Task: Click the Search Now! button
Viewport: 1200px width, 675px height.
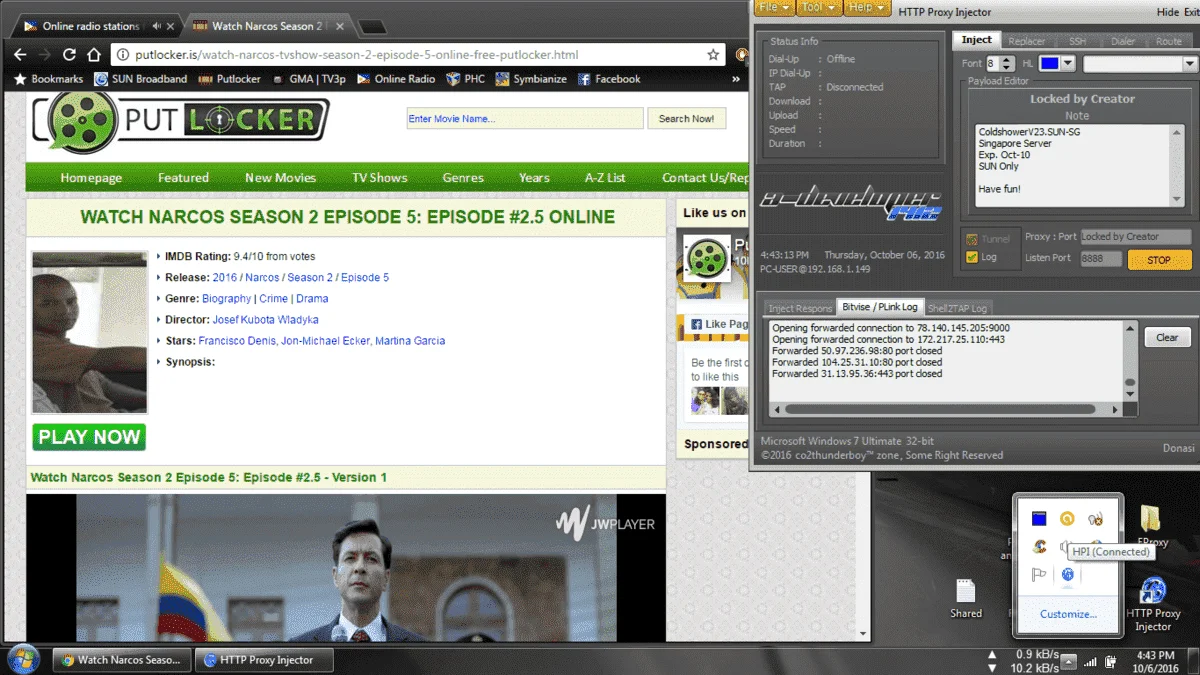Action: [687, 119]
